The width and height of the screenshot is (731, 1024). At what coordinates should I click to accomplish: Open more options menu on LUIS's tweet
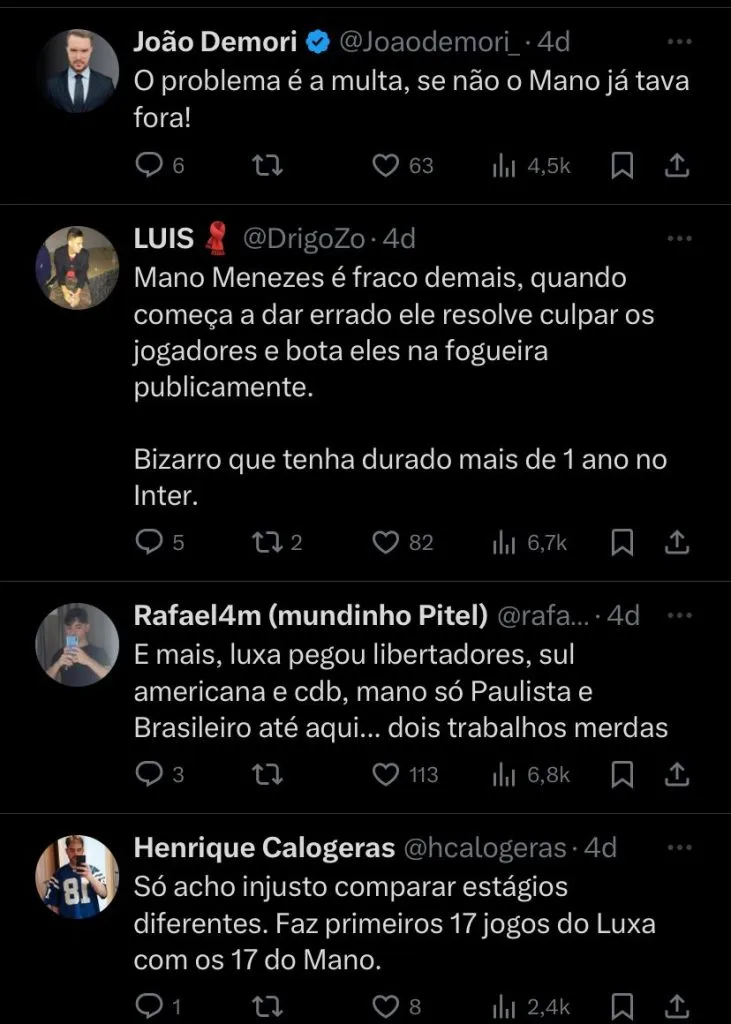point(679,238)
